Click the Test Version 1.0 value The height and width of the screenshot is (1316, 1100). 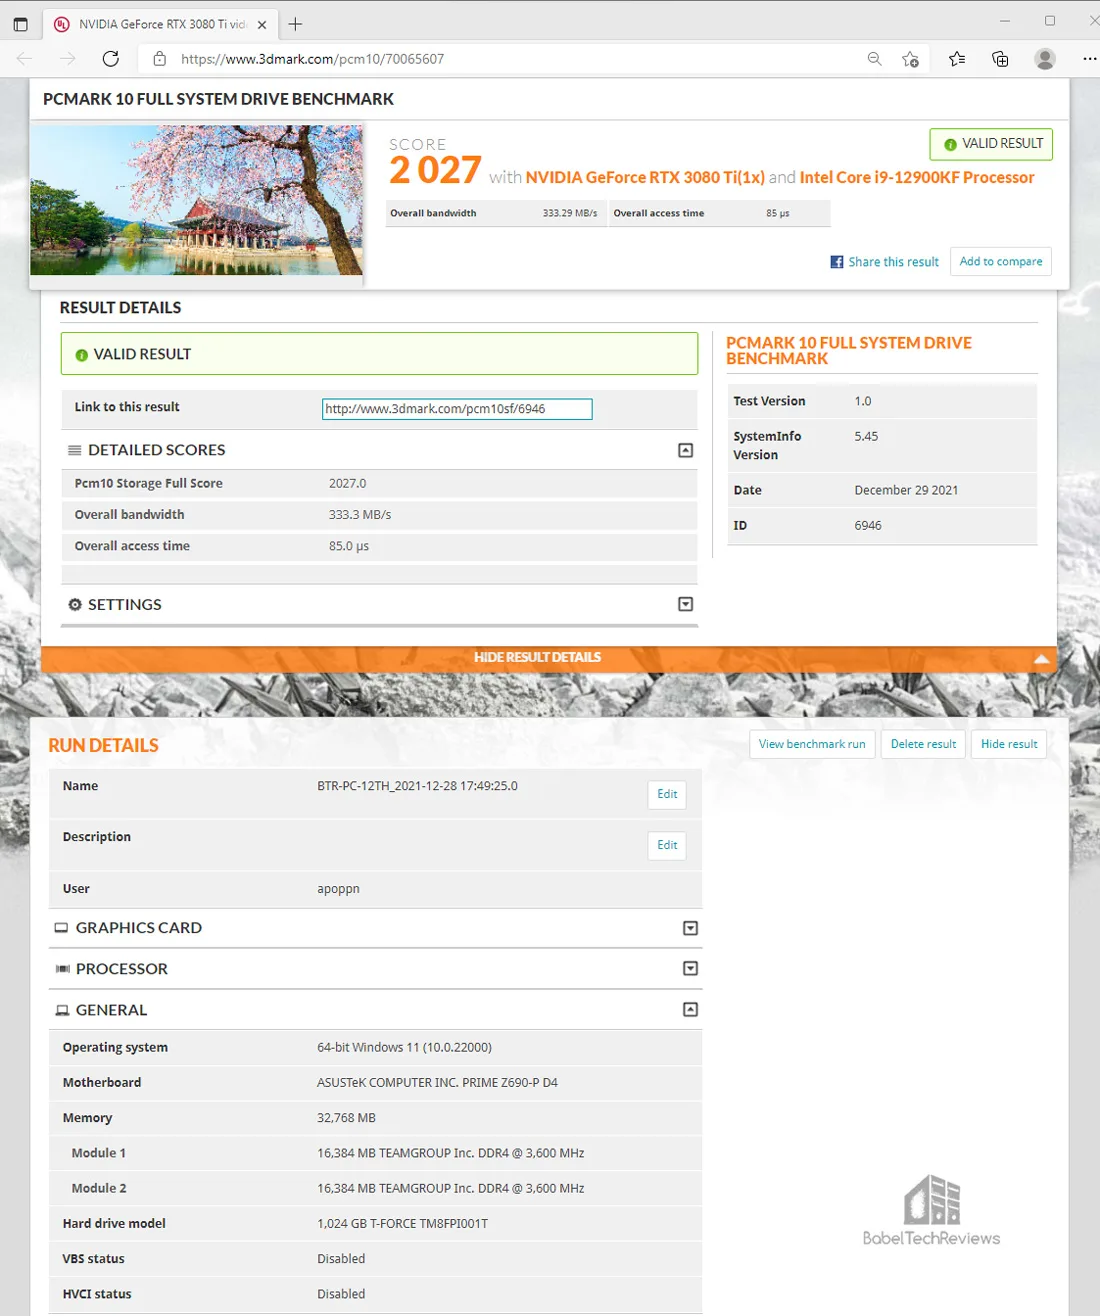[863, 401]
